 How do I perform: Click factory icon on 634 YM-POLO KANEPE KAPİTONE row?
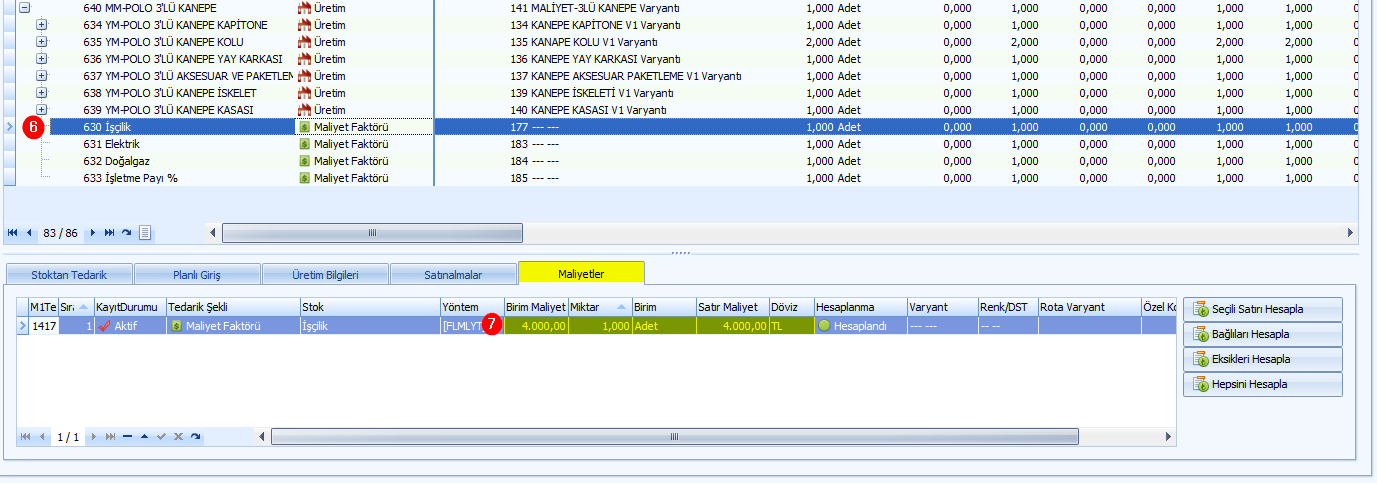coord(305,25)
